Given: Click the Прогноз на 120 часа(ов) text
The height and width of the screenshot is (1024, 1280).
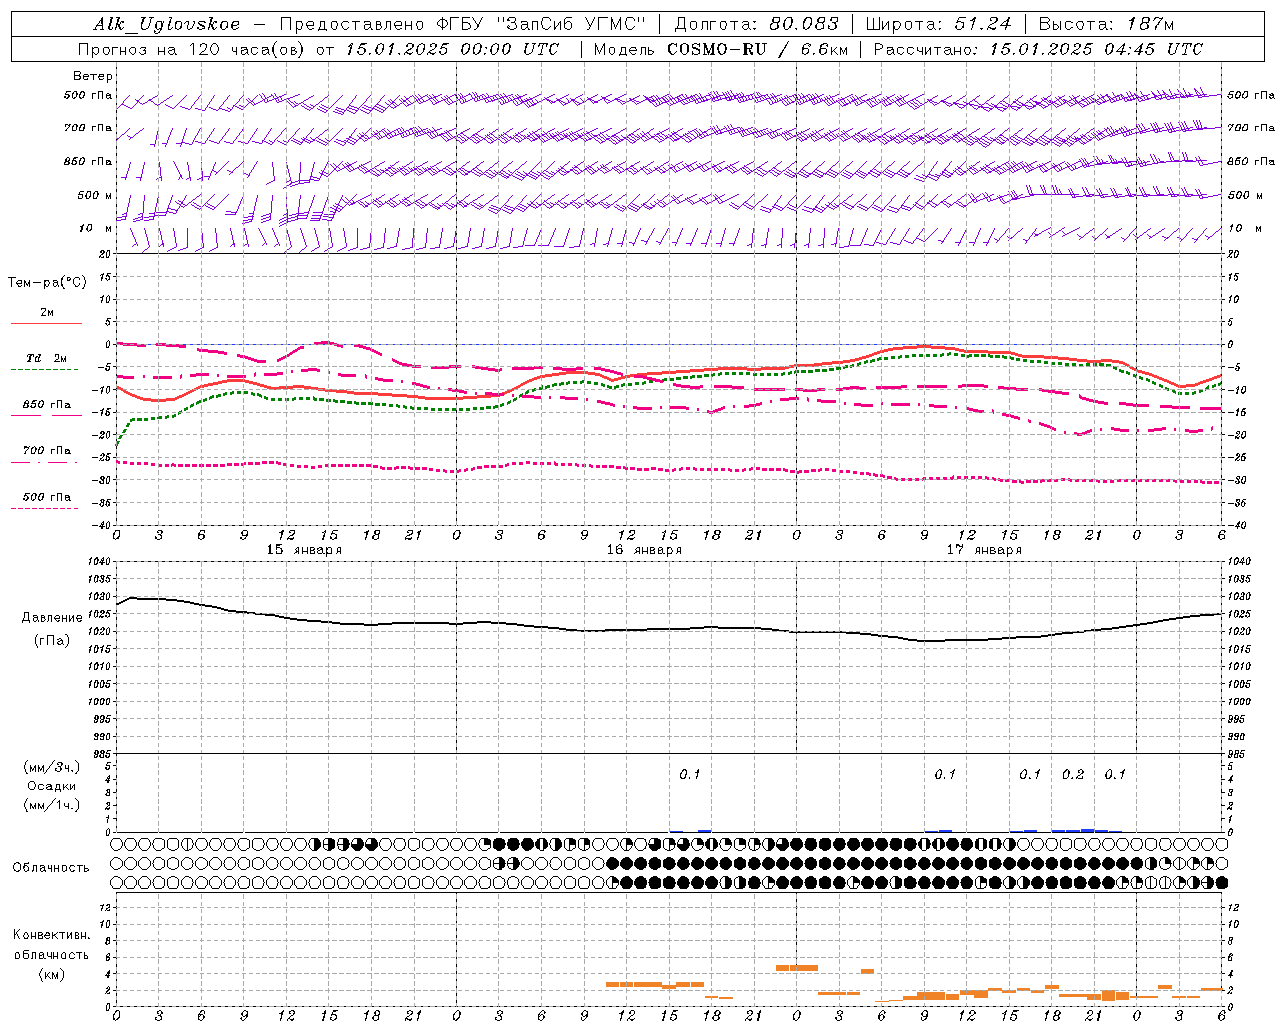Looking at the screenshot, I should (x=192, y=49).
